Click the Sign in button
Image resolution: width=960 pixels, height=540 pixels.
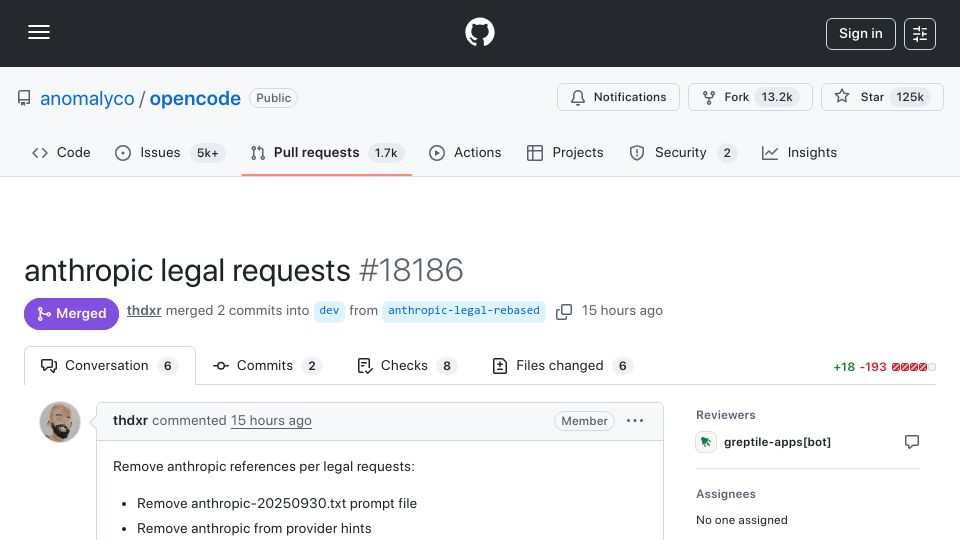[x=860, y=34]
